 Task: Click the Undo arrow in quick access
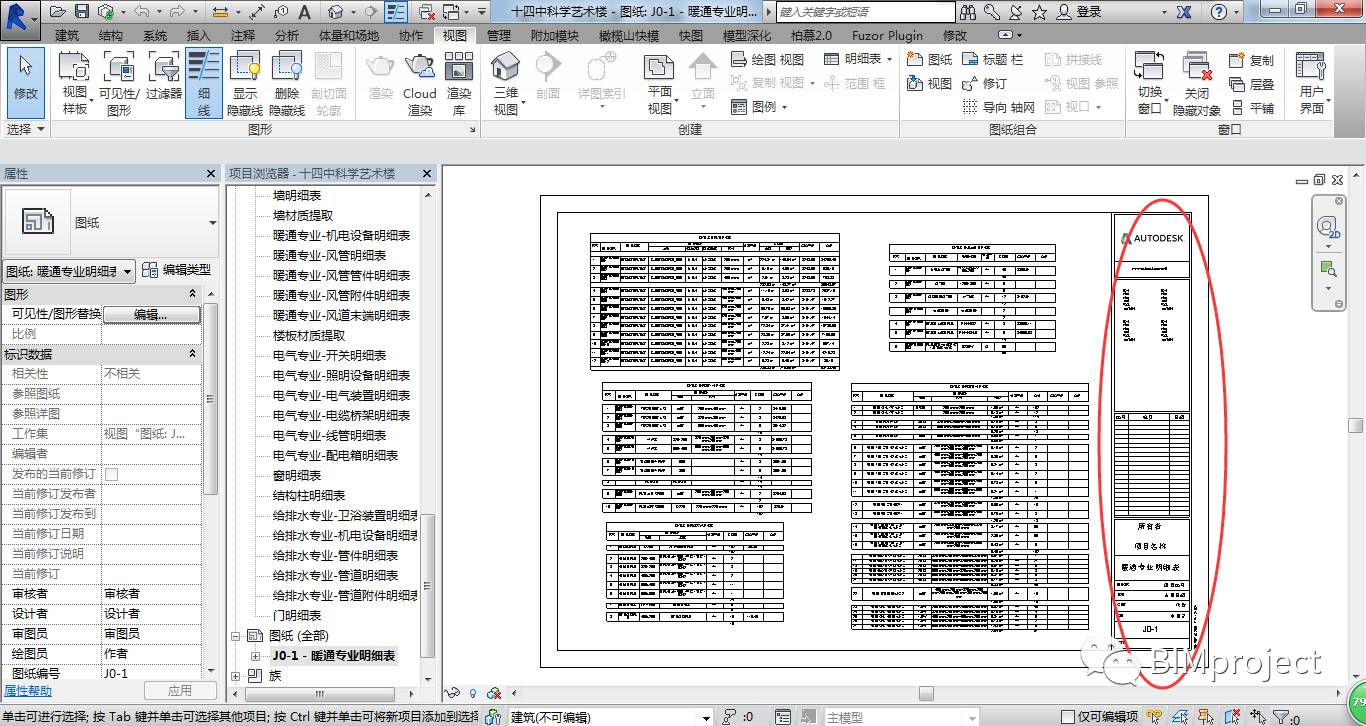point(141,12)
